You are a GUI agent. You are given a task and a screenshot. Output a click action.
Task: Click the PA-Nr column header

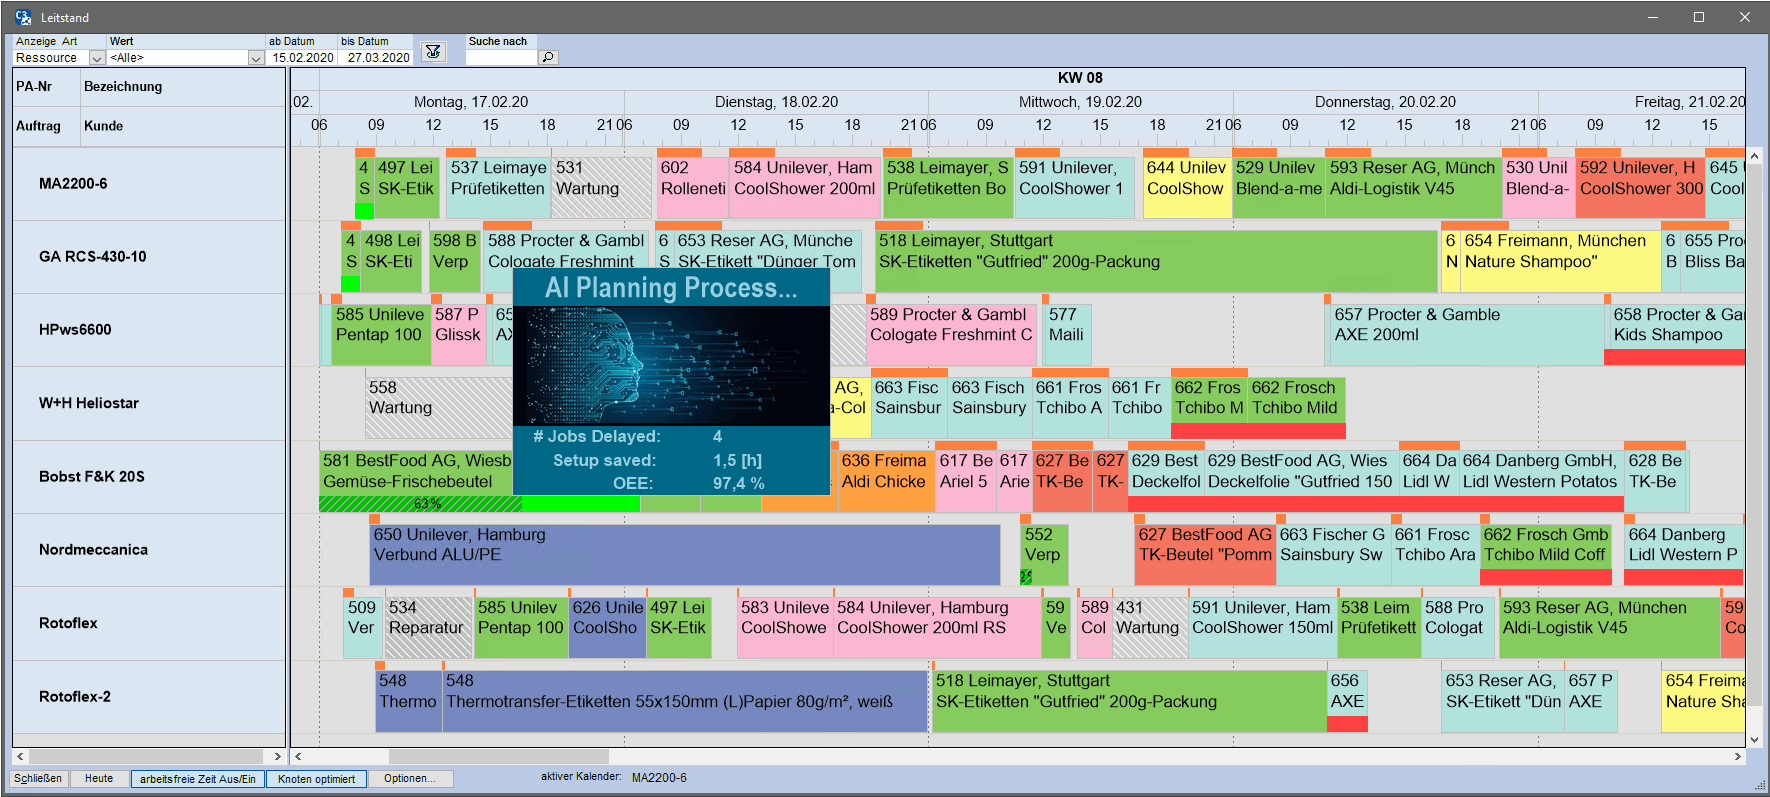46,87
